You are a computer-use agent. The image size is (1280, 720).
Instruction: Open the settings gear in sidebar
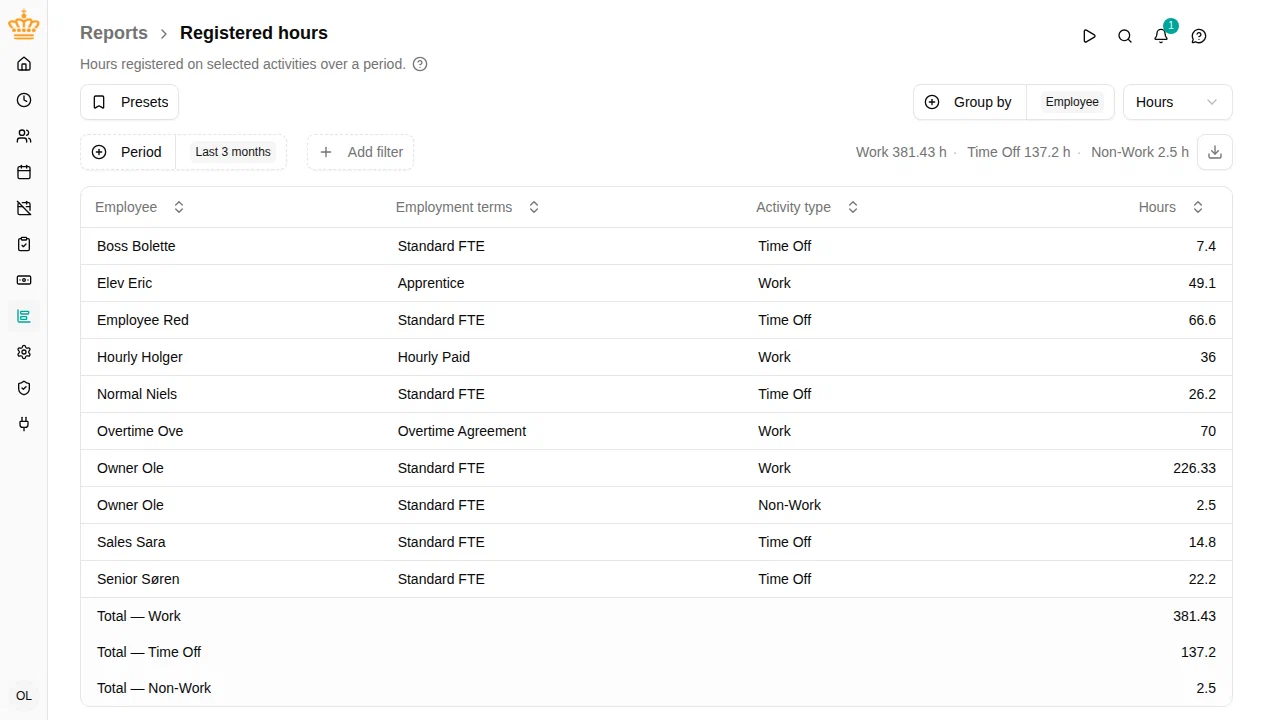pos(24,352)
